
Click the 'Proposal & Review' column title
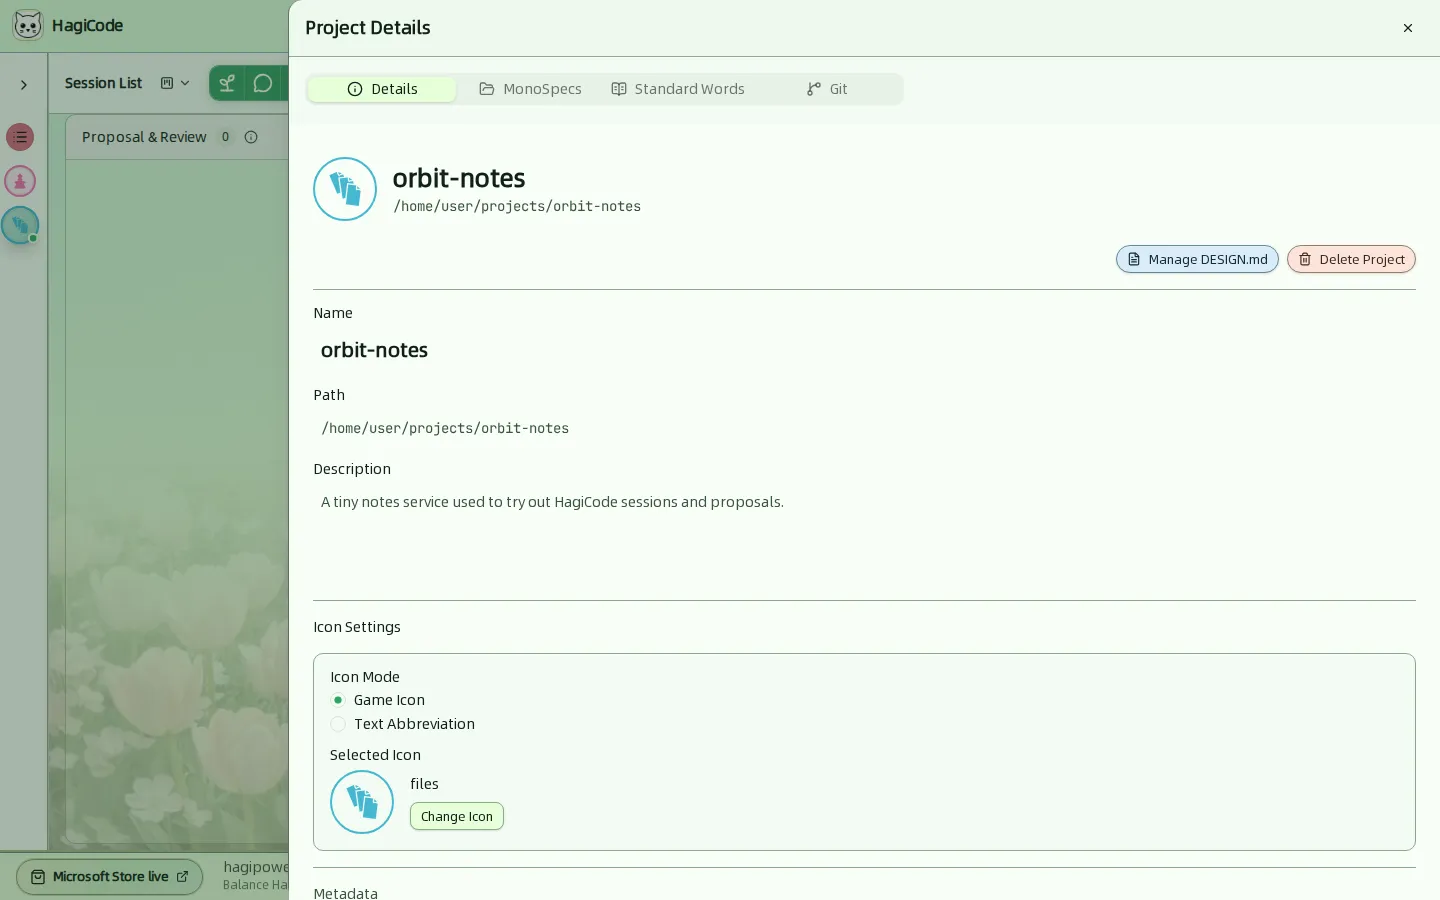[x=144, y=137]
